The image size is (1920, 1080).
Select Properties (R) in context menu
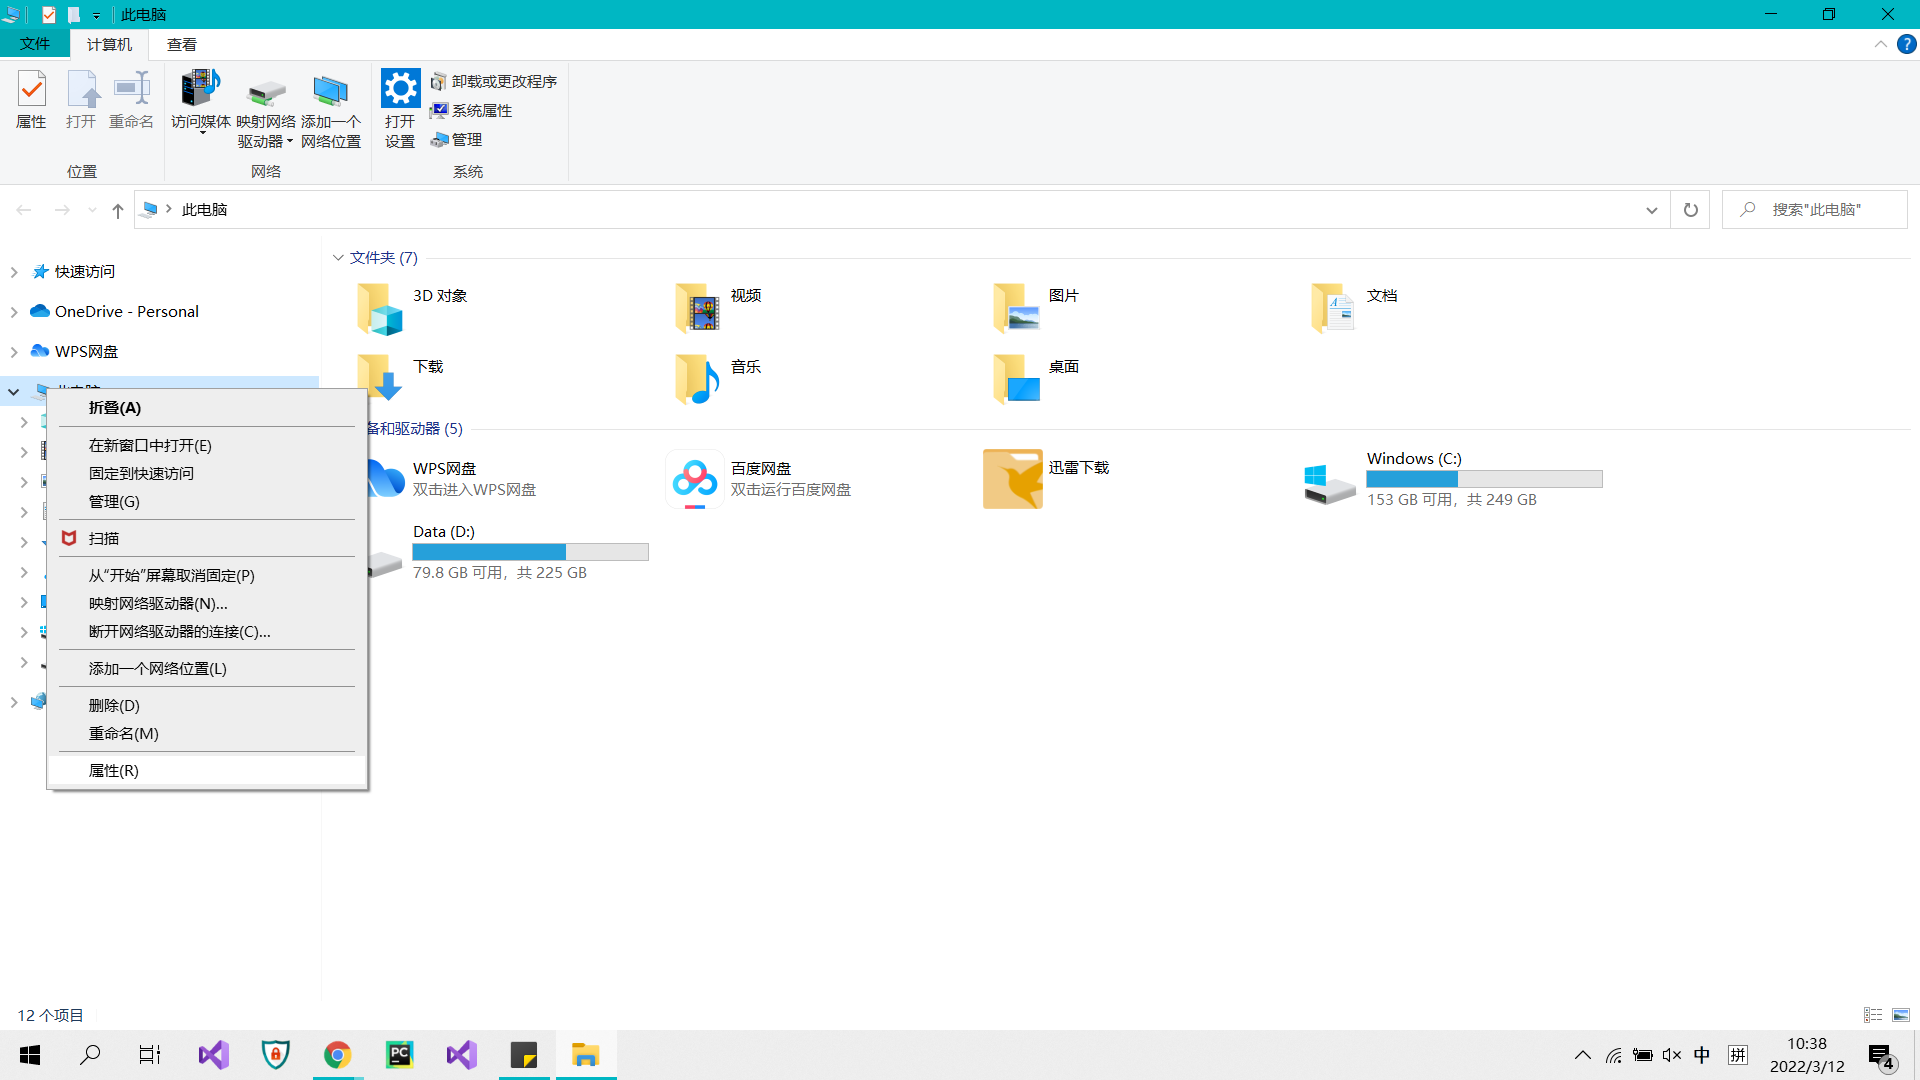(x=114, y=771)
